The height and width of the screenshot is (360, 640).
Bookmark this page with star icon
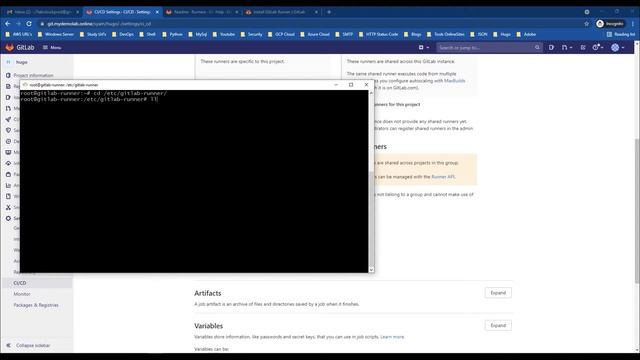pos(587,24)
